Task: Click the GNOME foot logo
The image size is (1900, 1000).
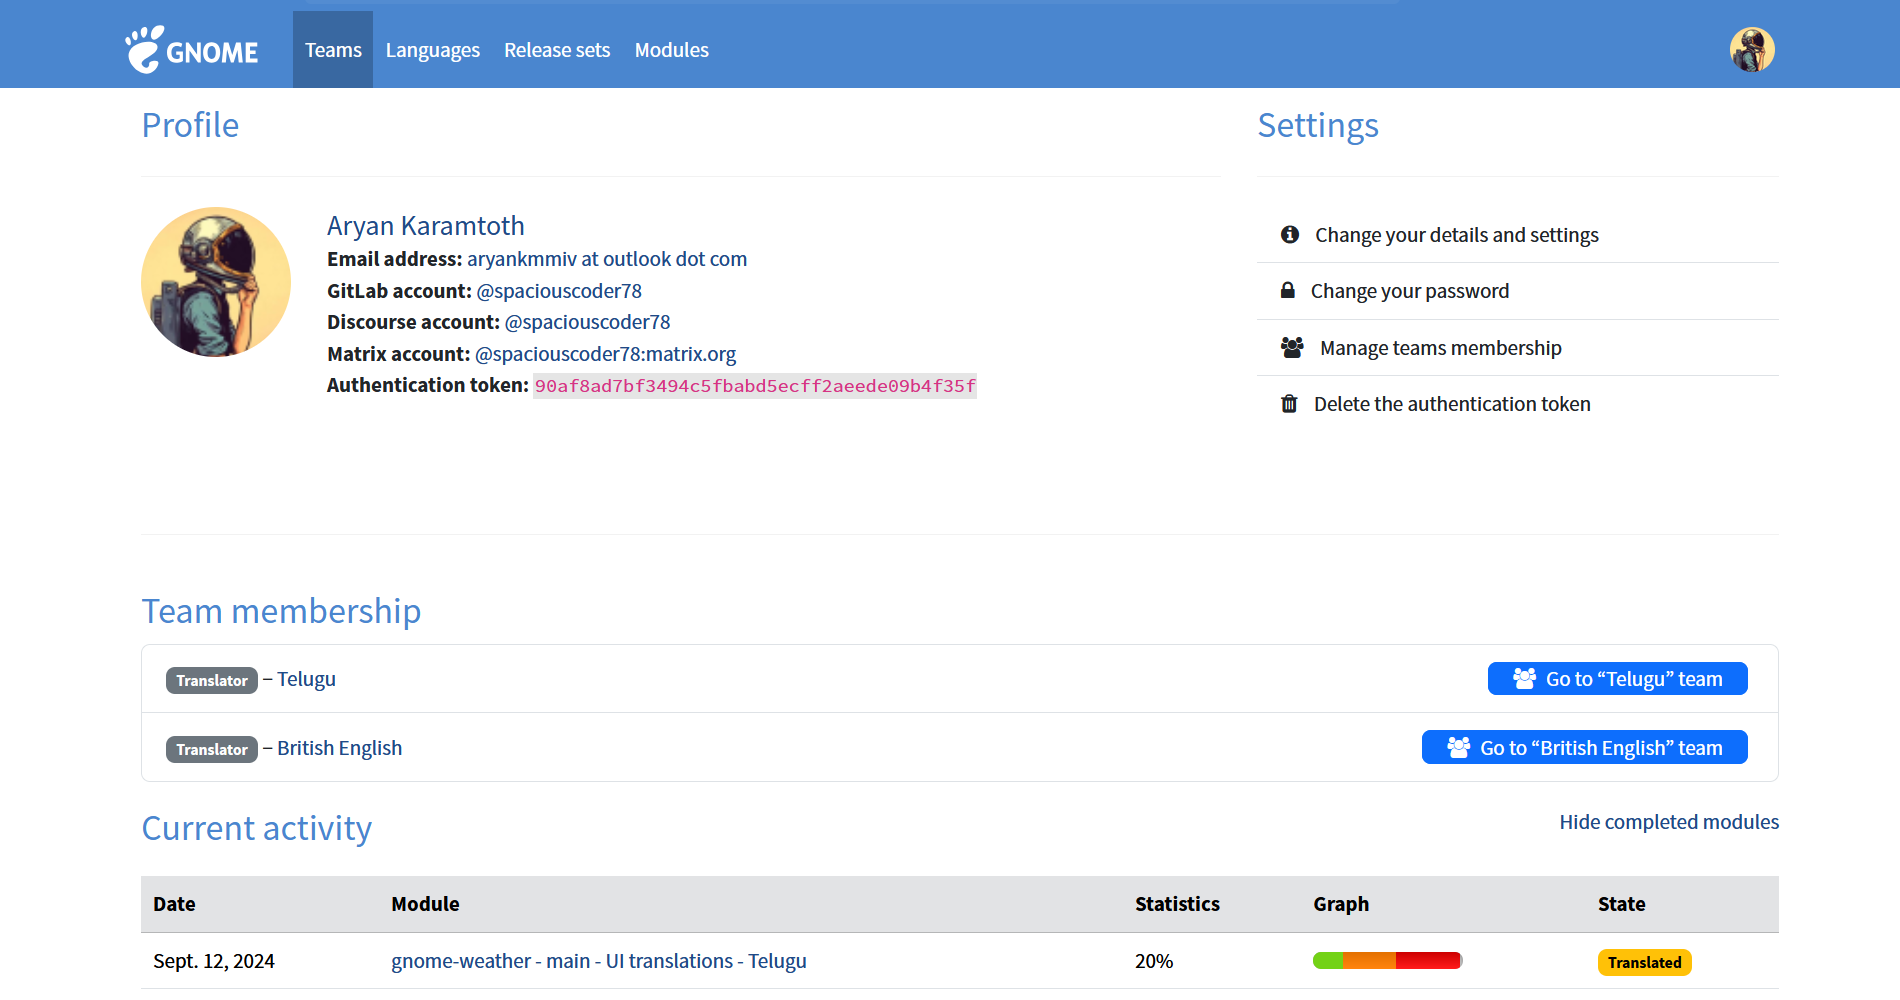Action: pos(192,50)
